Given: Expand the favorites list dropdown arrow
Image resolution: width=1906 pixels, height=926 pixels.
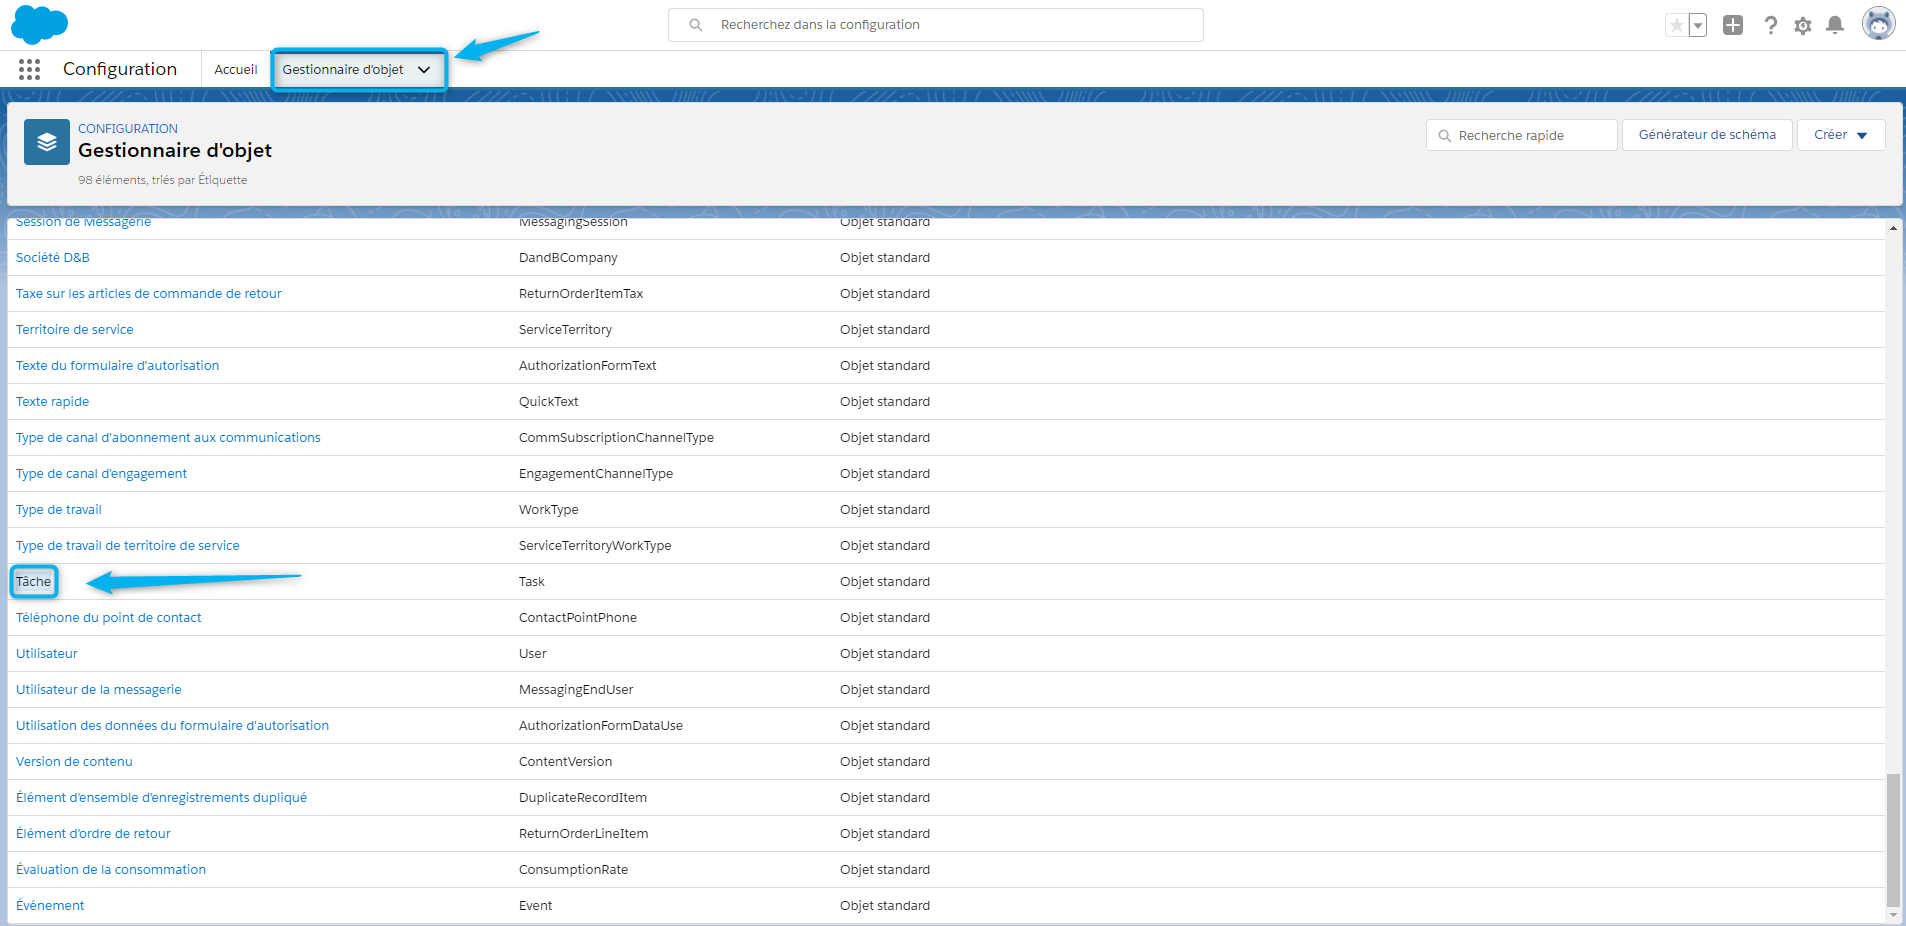Looking at the screenshot, I should point(1698,26).
